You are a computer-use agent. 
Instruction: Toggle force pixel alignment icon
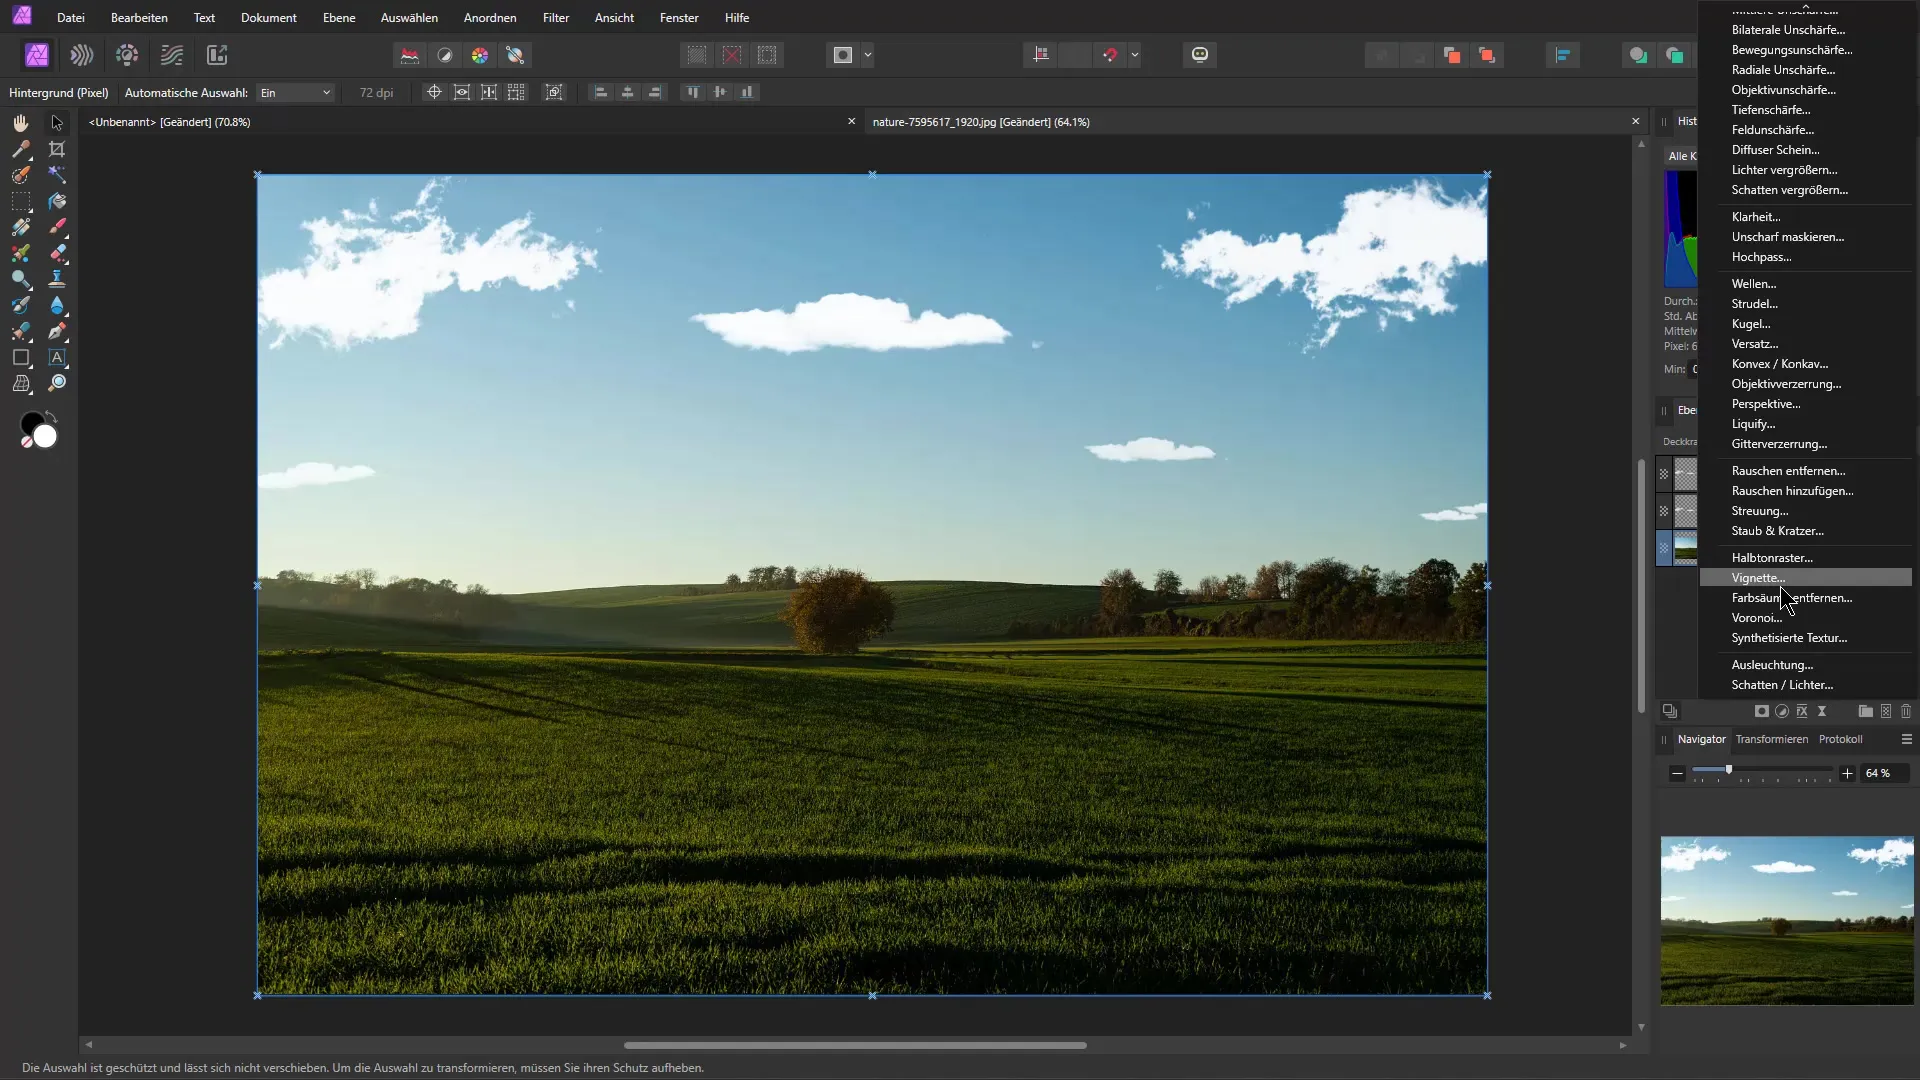point(1041,55)
